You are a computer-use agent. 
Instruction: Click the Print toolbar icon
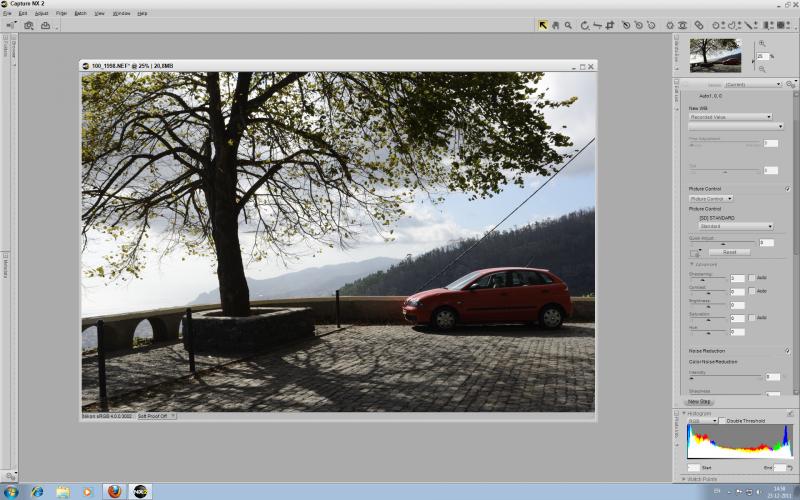46,25
